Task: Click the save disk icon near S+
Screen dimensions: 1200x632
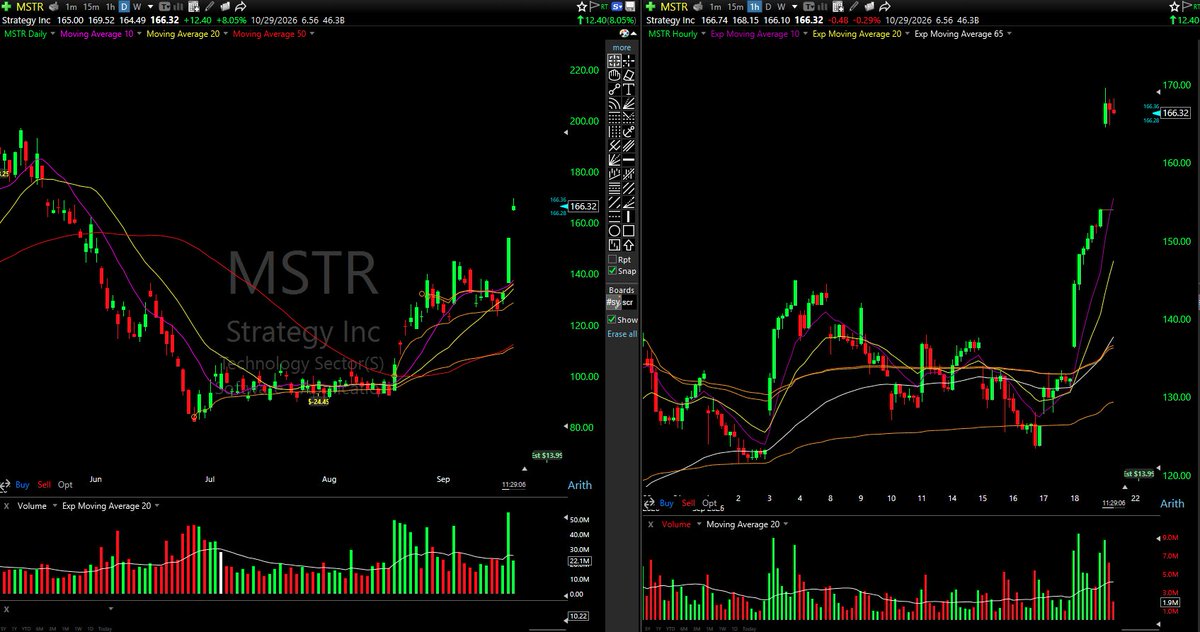Action: [x=630, y=7]
